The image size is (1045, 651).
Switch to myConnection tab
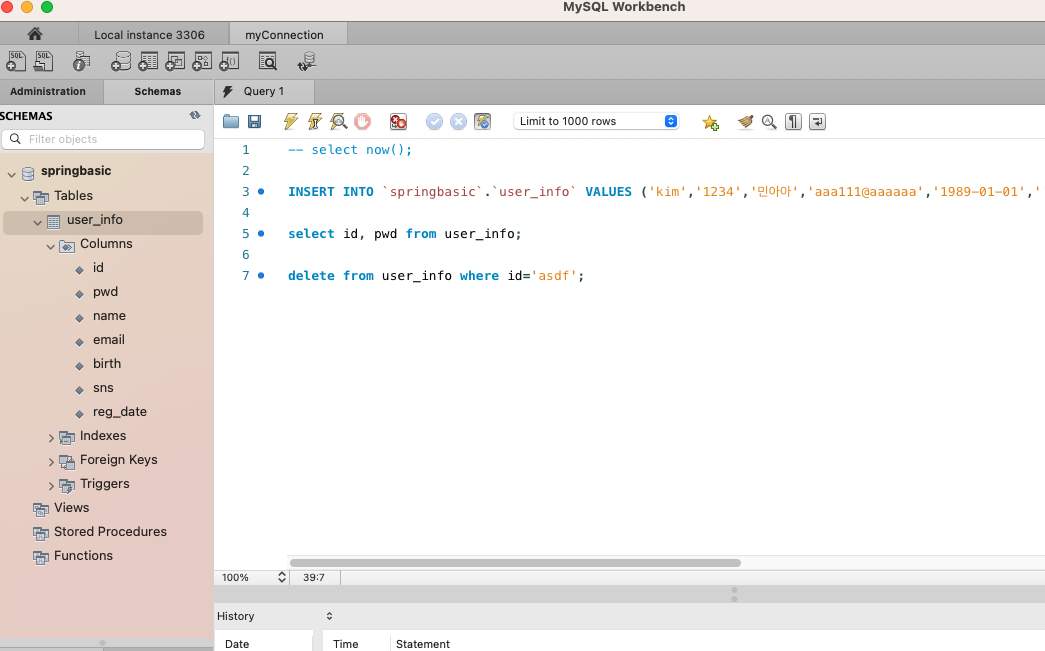click(285, 35)
